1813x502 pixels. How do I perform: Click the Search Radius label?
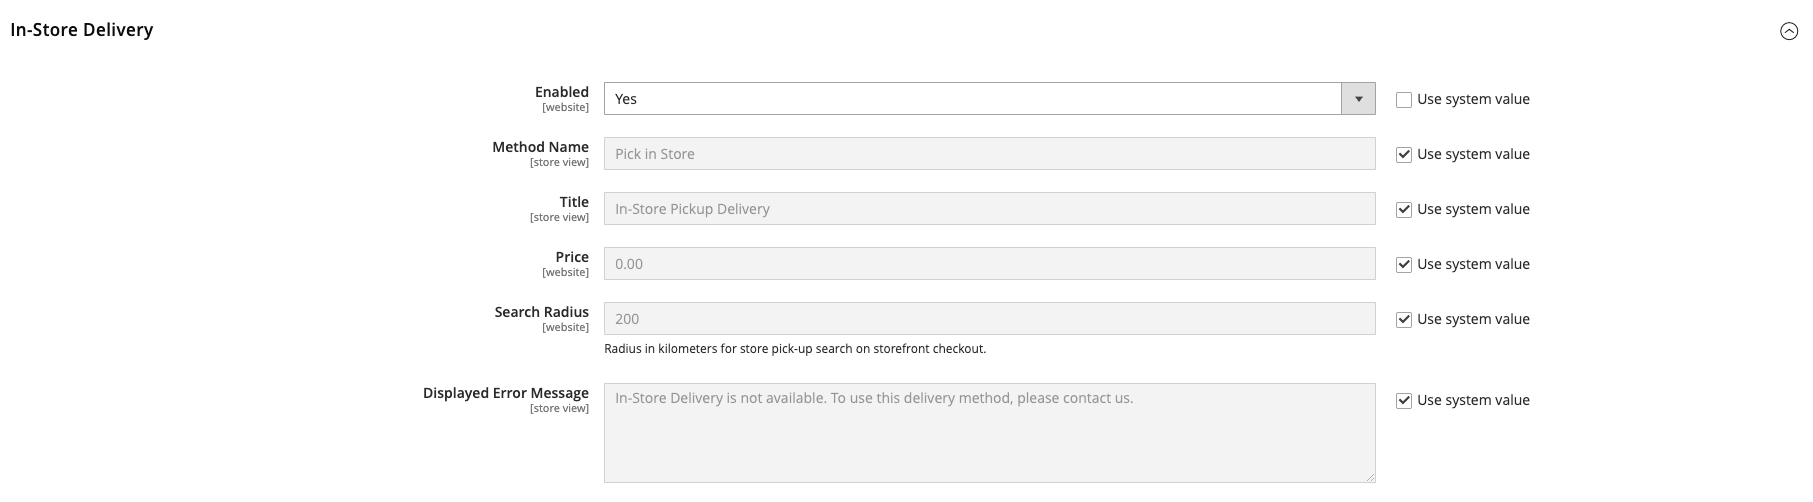click(x=541, y=312)
